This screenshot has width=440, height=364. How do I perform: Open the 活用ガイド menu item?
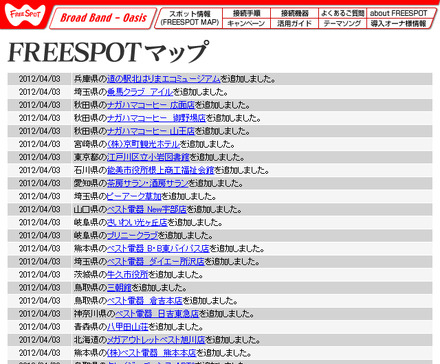tap(294, 24)
